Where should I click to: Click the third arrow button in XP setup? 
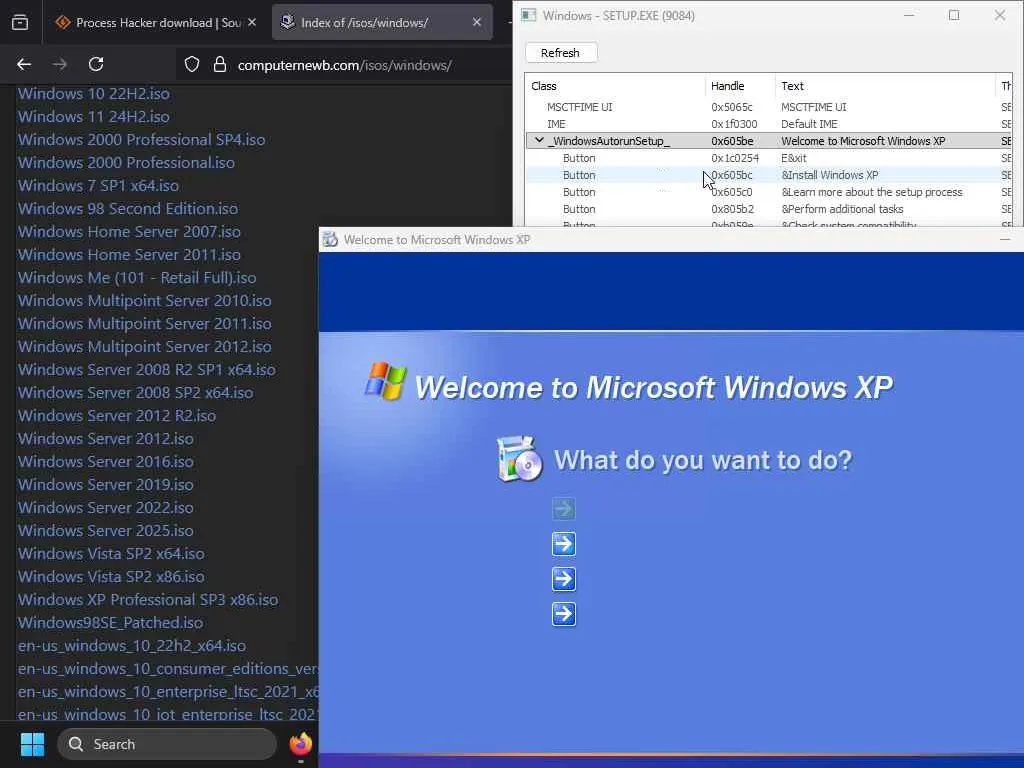(564, 579)
